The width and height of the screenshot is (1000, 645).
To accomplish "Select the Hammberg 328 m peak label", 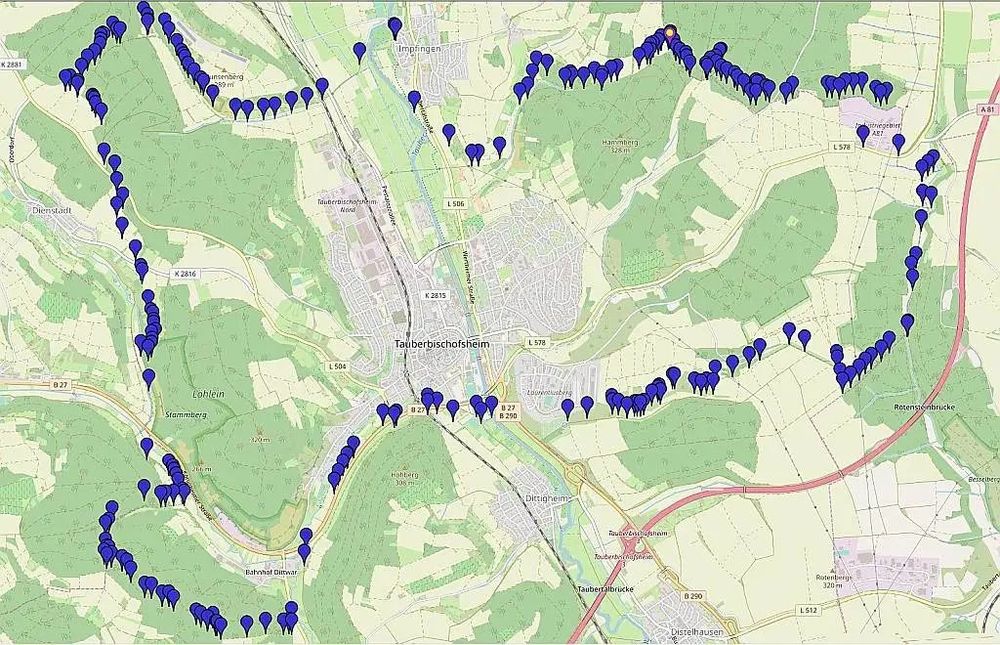I will pos(619,147).
